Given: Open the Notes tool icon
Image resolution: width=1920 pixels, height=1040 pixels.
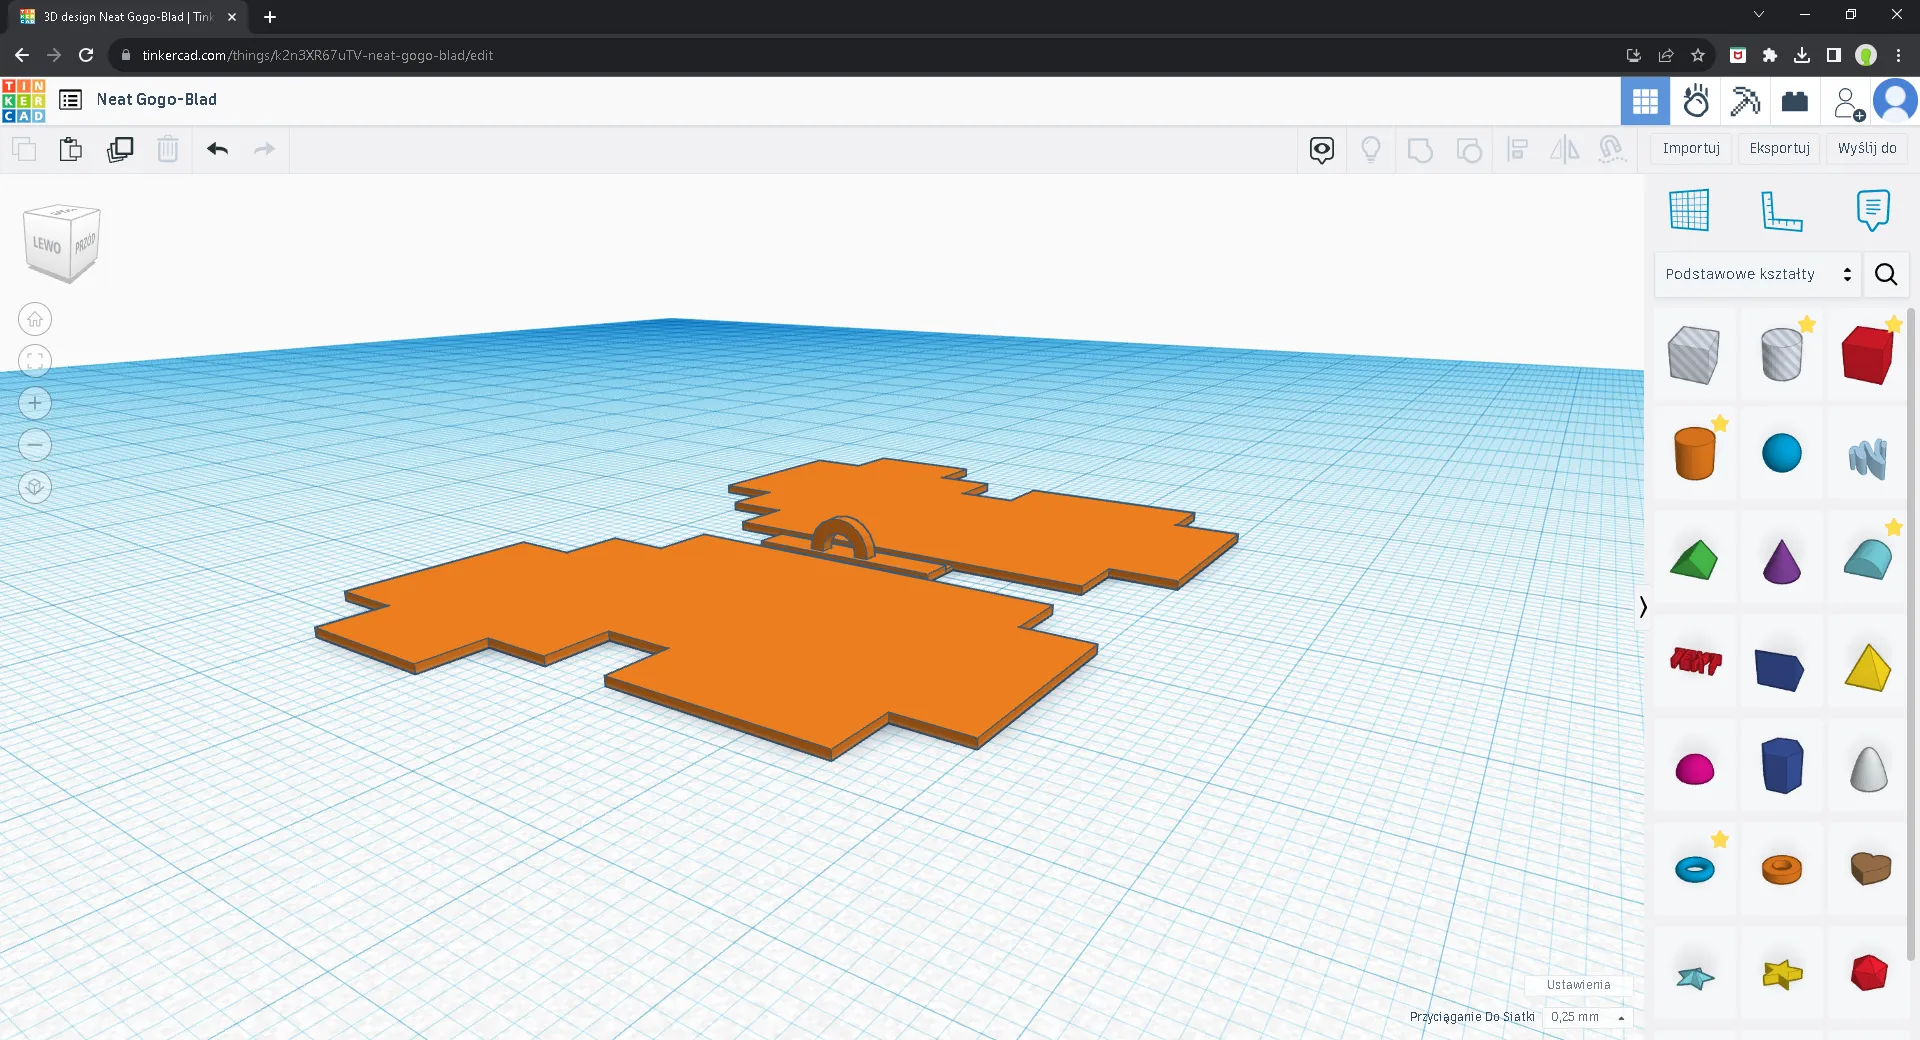Looking at the screenshot, I should click(x=1872, y=211).
